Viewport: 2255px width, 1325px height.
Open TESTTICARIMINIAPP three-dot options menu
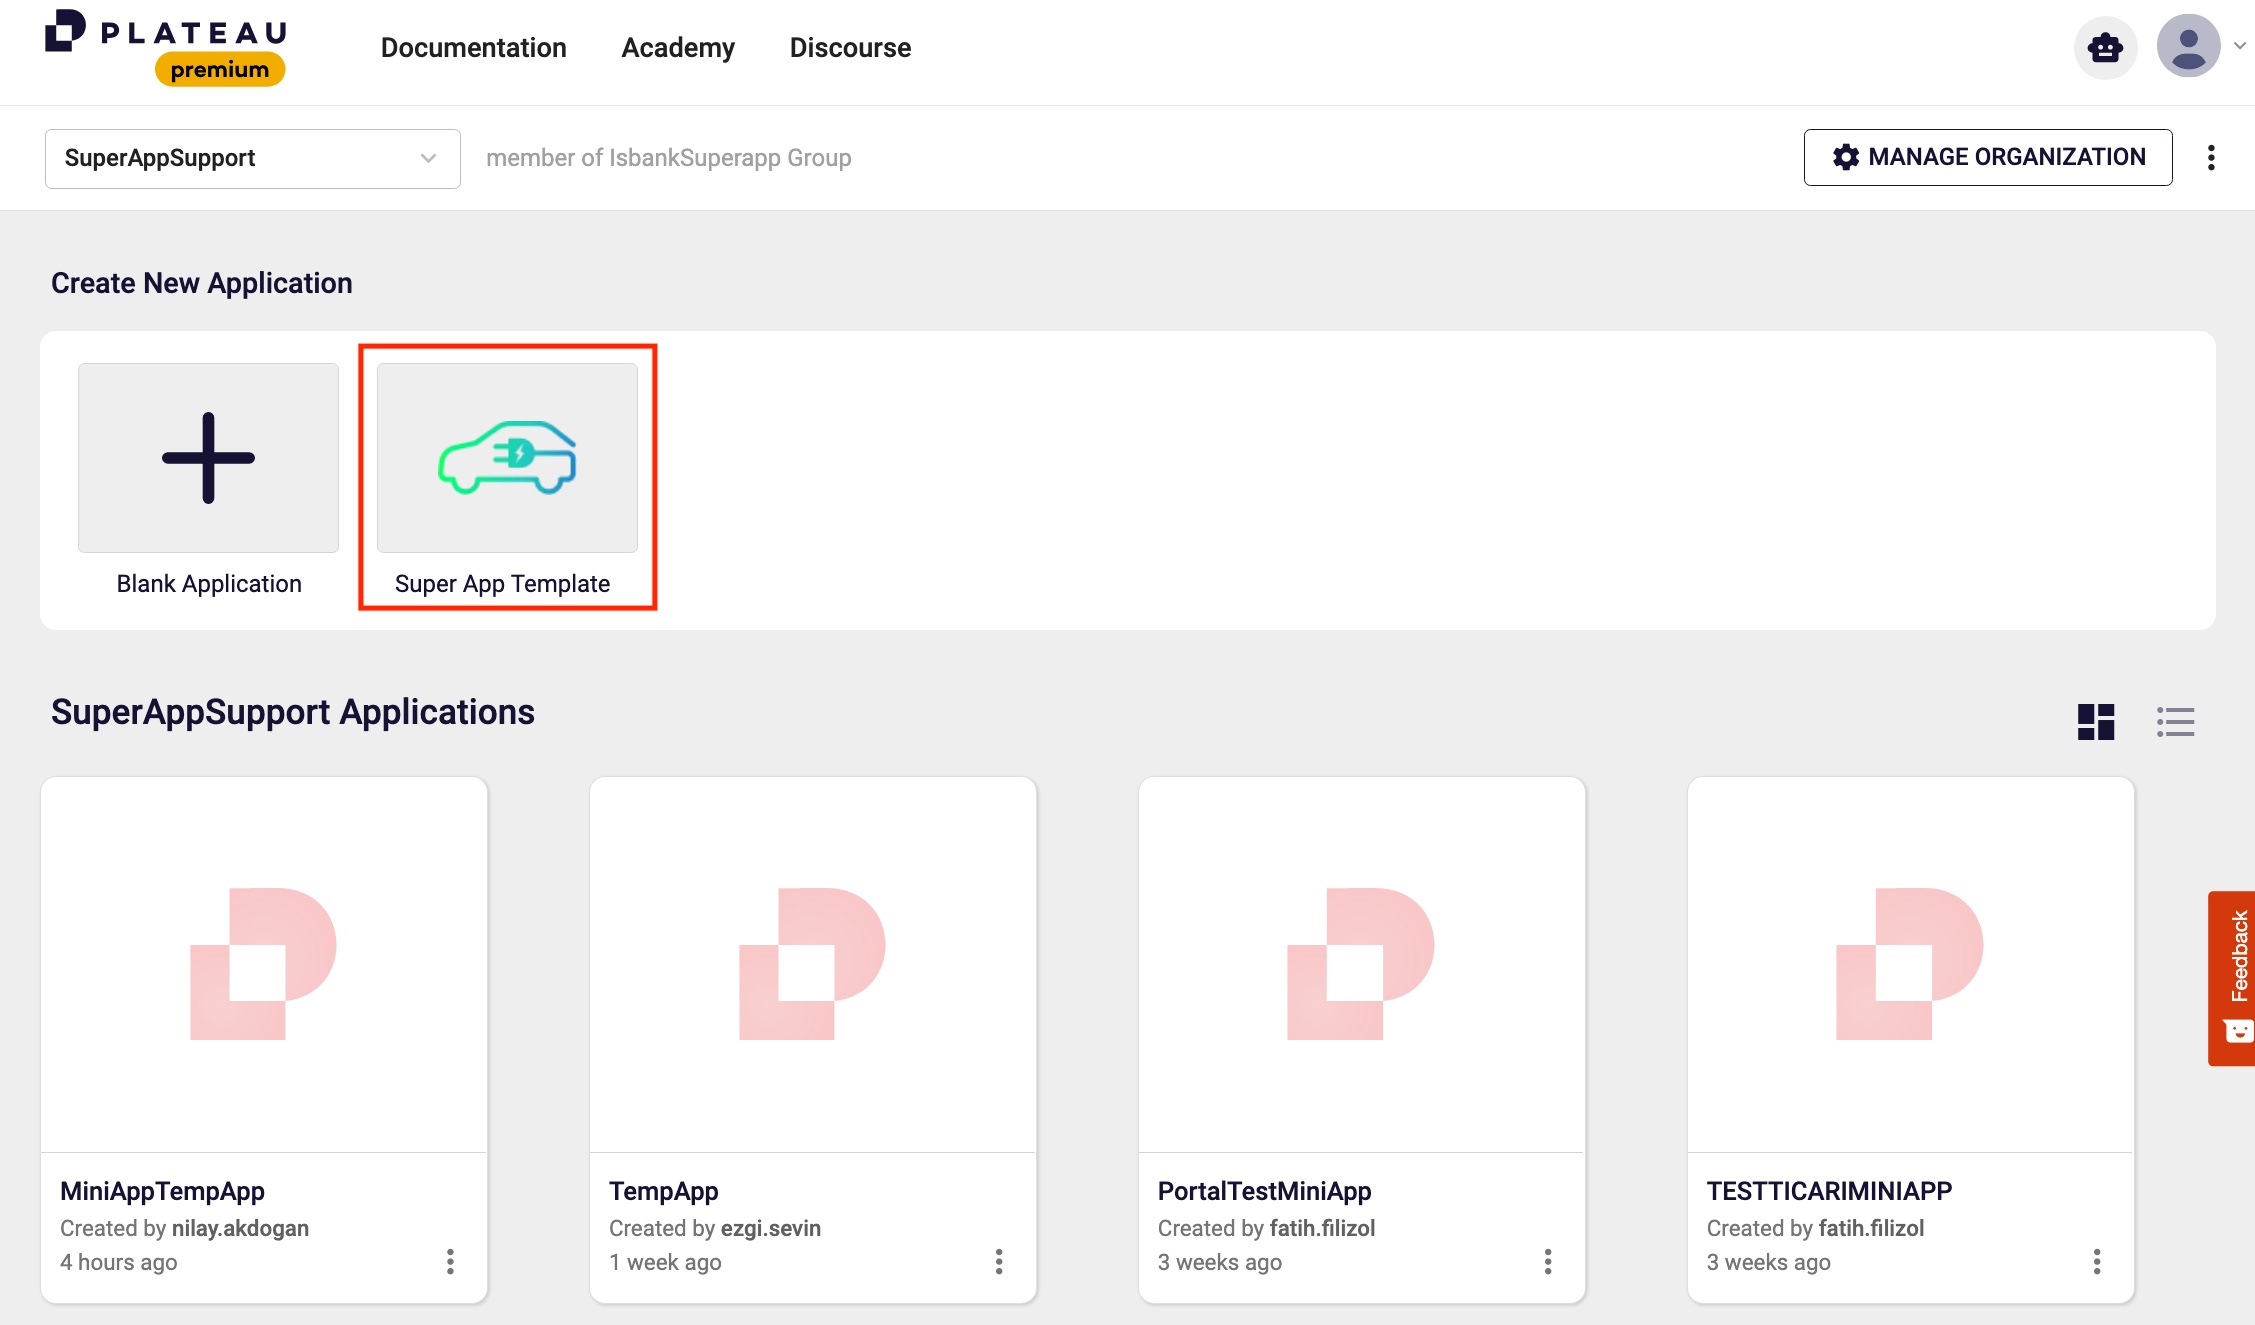click(x=2097, y=1261)
